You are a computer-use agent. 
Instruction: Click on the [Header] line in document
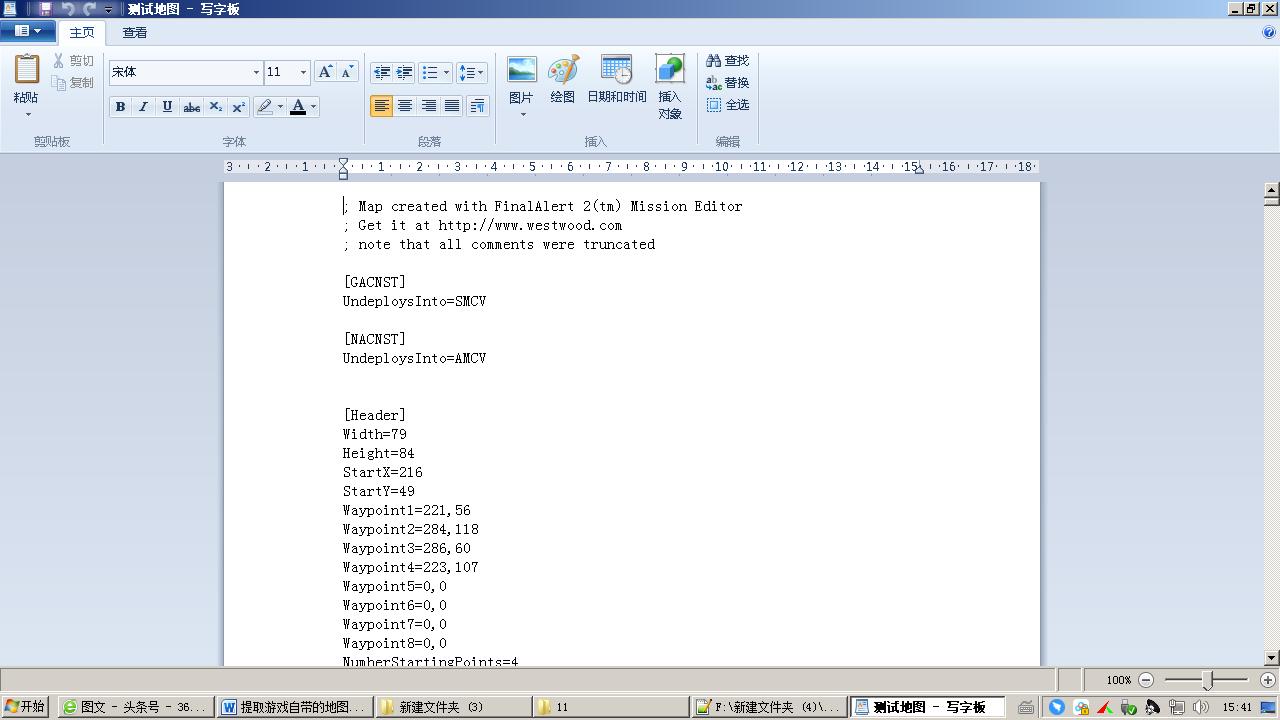(375, 415)
